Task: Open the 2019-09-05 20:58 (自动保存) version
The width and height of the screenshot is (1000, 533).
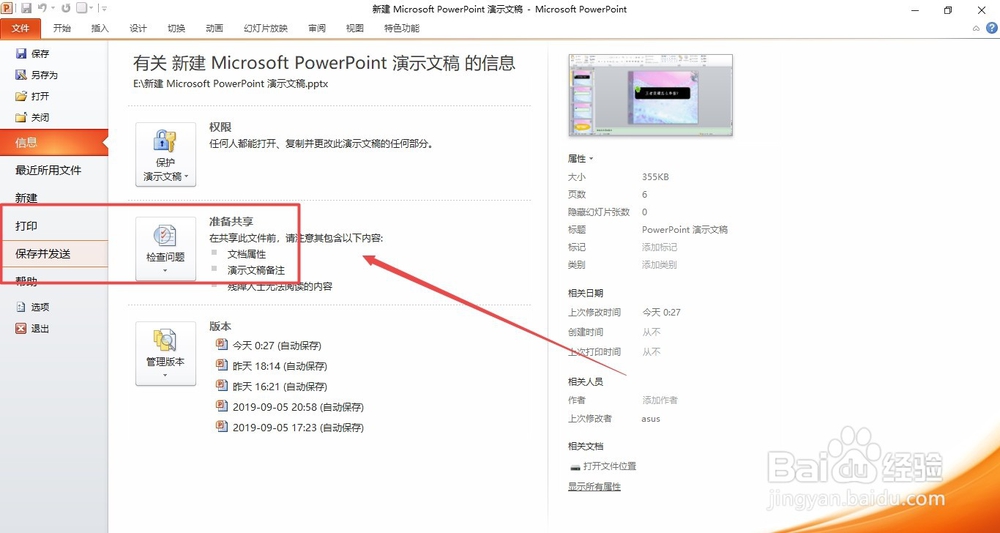Action: pyautogui.click(x=290, y=407)
